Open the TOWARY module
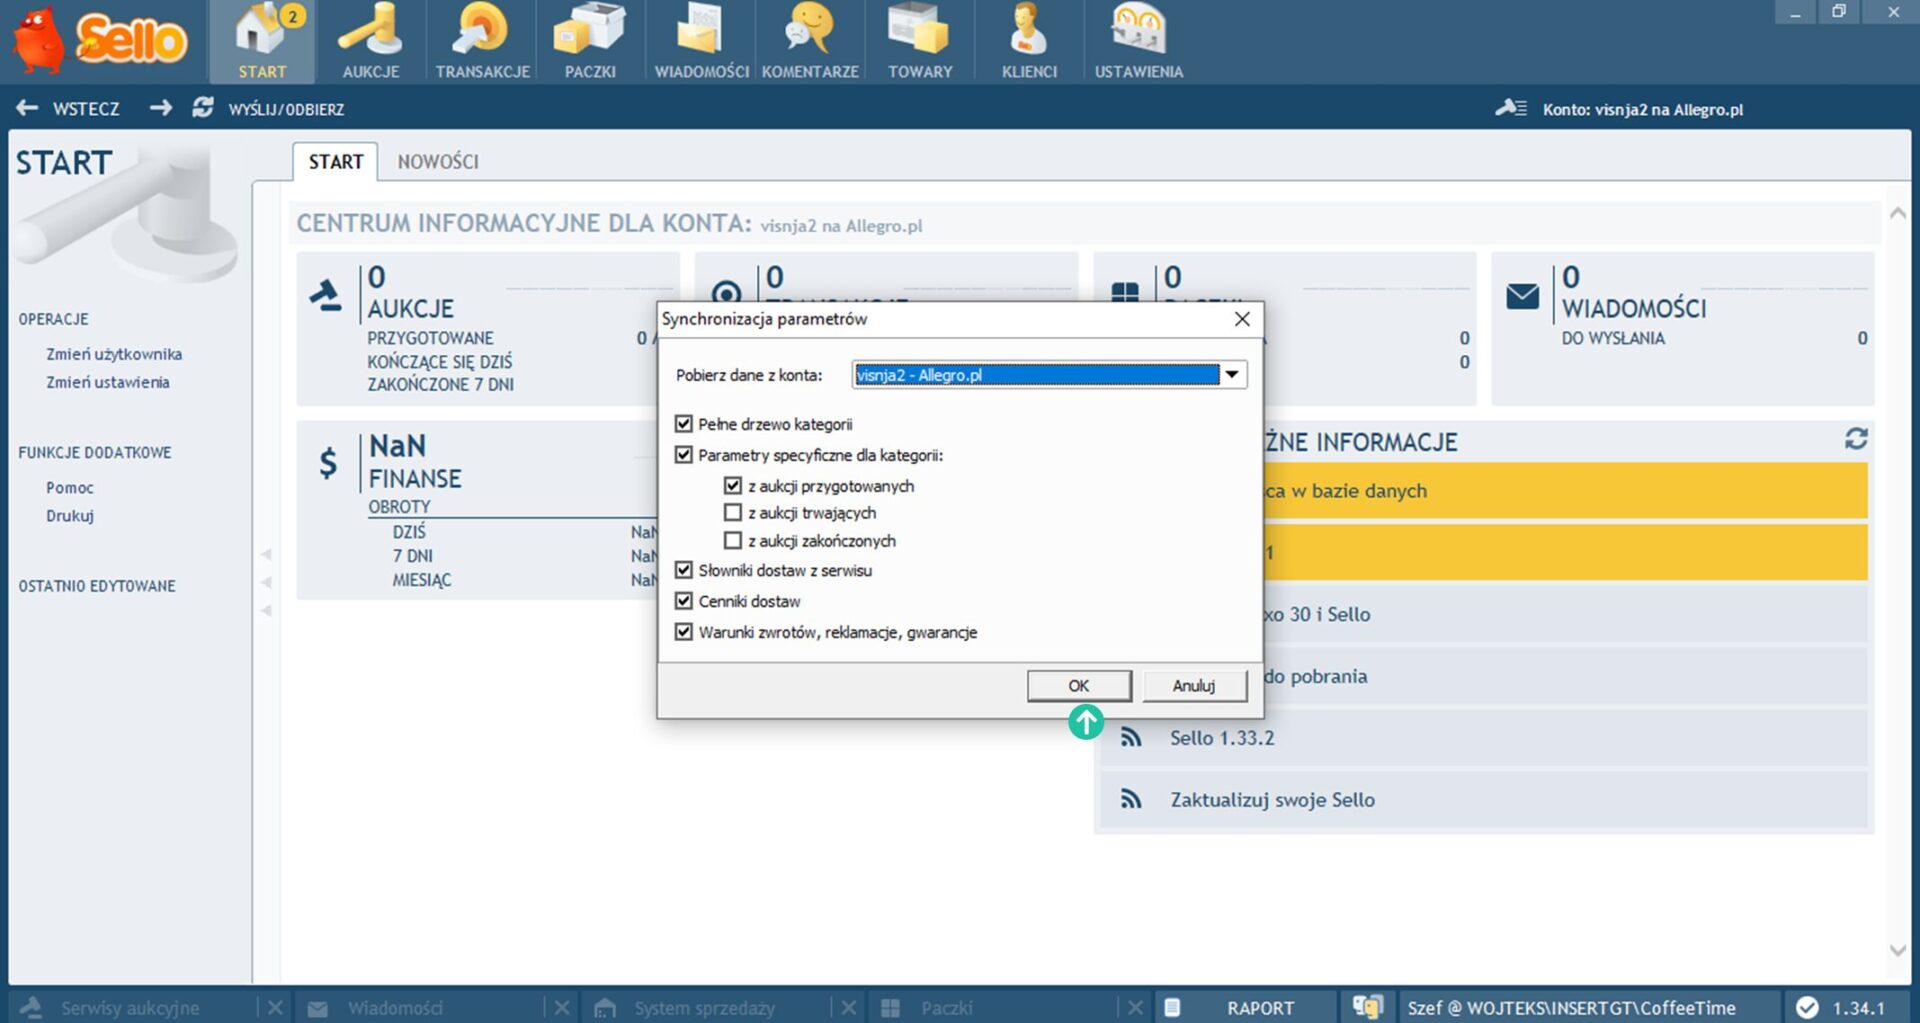This screenshot has width=1920, height=1023. 920,42
